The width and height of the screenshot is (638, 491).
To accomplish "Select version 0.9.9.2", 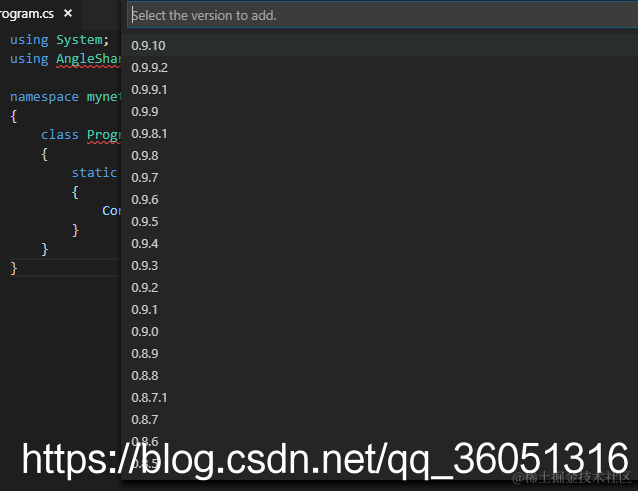I will 380,68.
